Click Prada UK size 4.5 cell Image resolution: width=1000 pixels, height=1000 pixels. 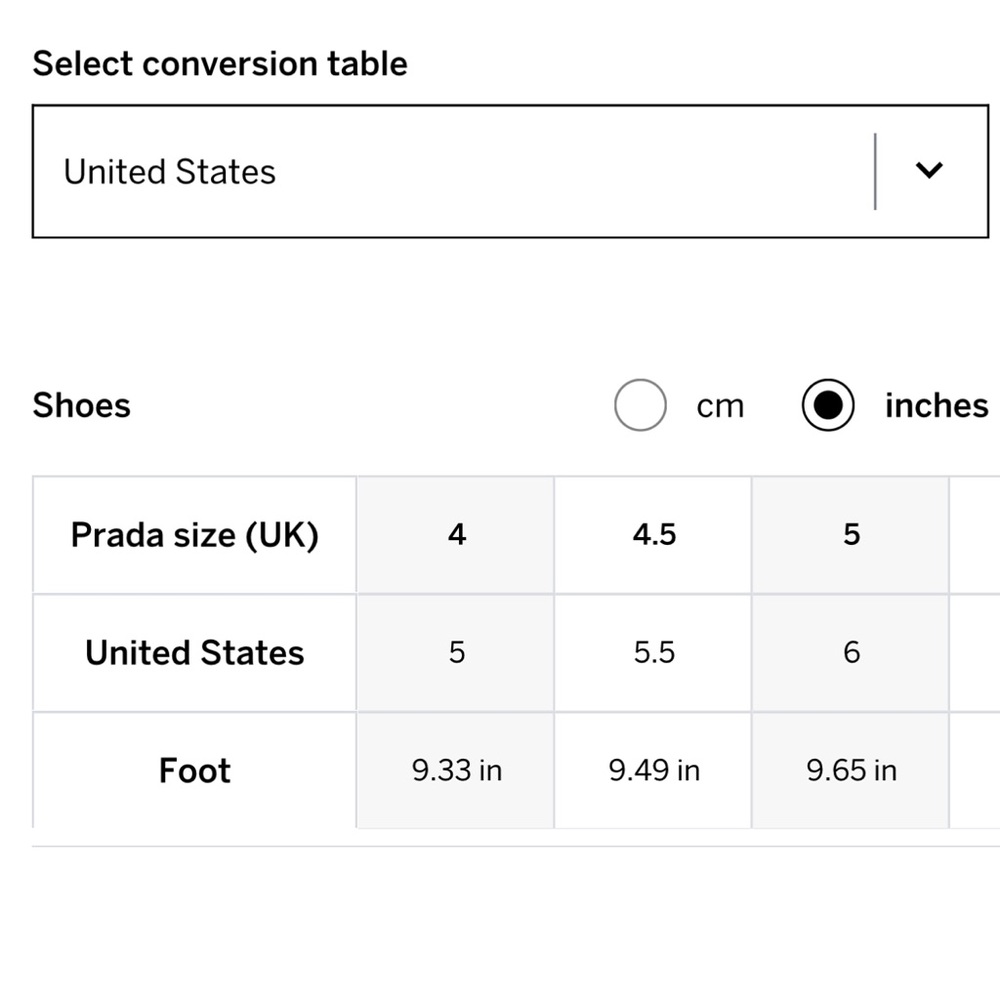tap(653, 534)
